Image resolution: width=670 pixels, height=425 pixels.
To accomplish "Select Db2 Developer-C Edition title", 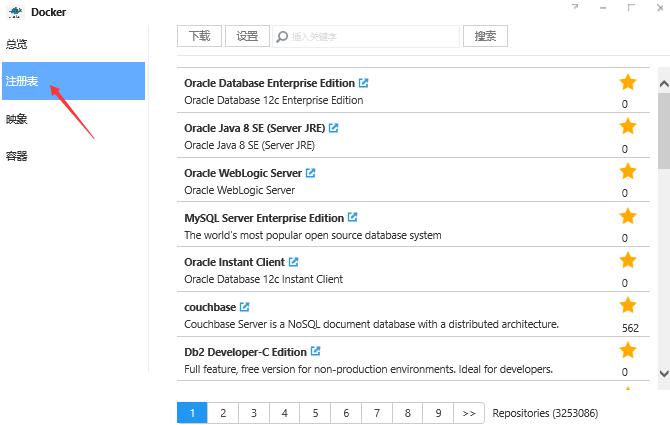I will pyautogui.click(x=245, y=352).
